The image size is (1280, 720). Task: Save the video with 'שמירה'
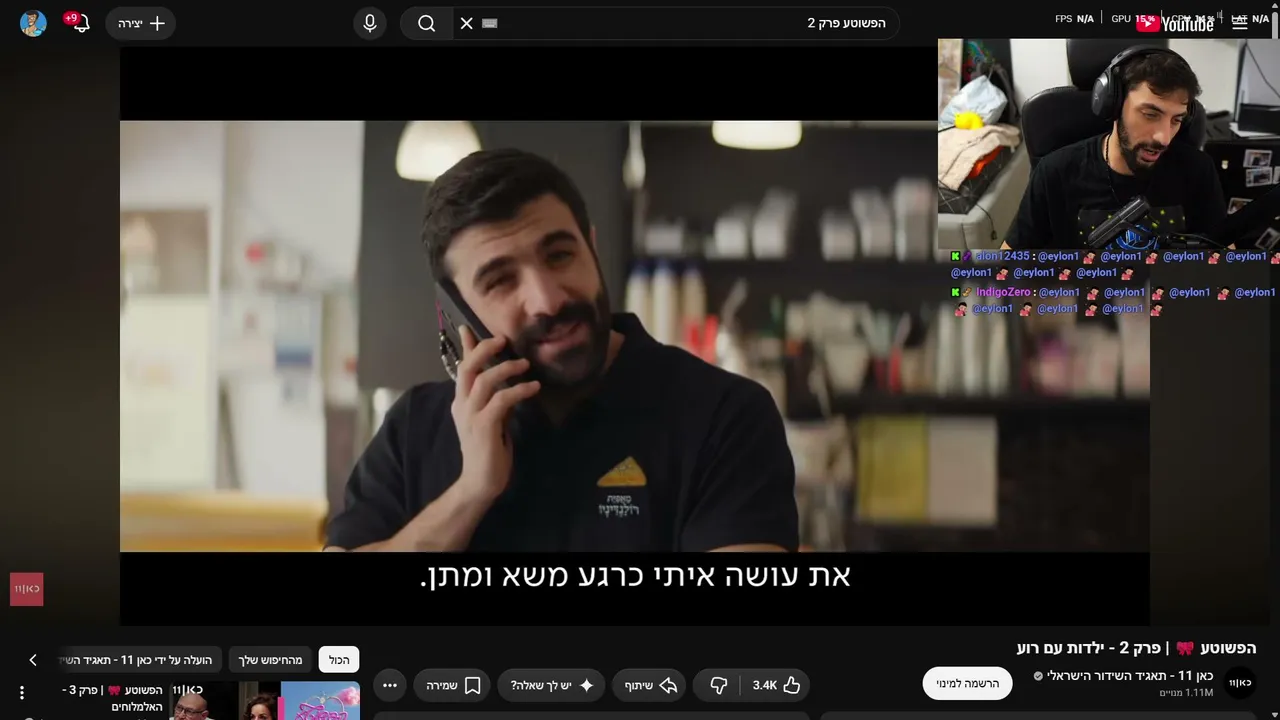click(x=453, y=685)
